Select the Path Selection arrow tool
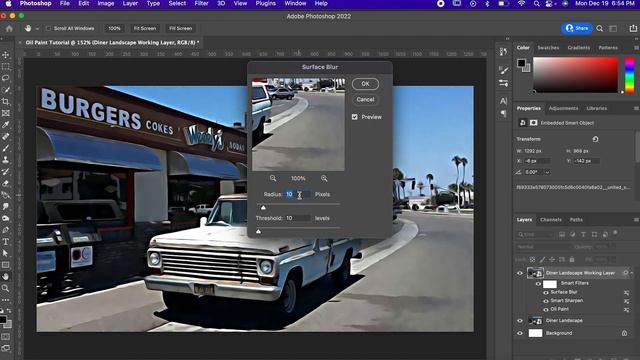The width and height of the screenshot is (640, 360). (x=6, y=253)
